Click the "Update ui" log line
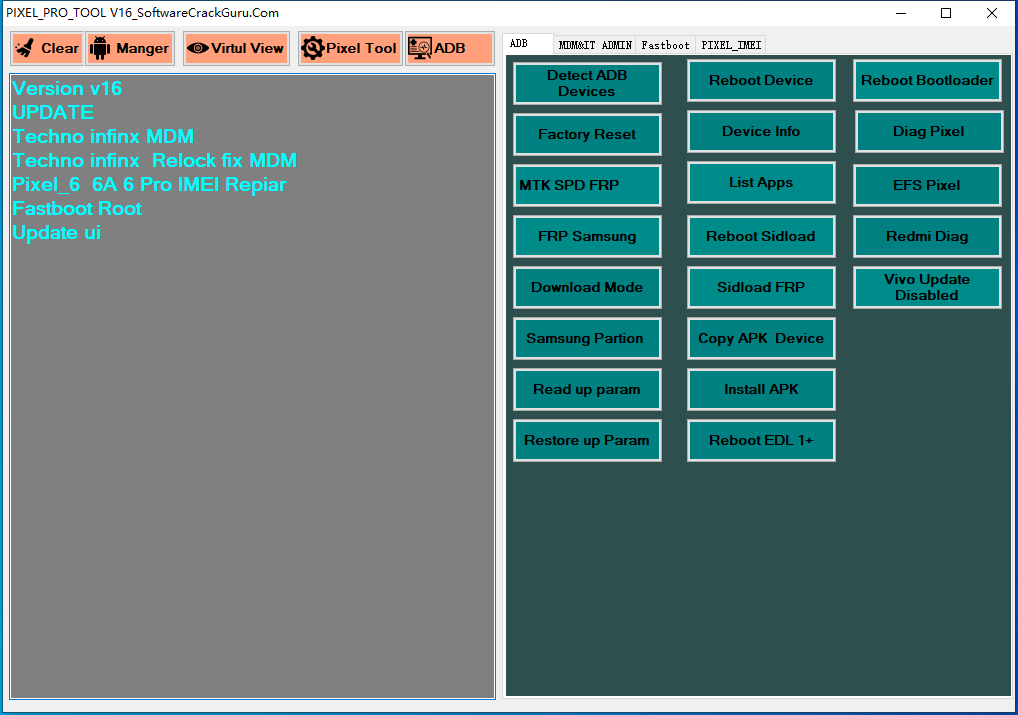This screenshot has height=715, width=1018. pyautogui.click(x=56, y=232)
